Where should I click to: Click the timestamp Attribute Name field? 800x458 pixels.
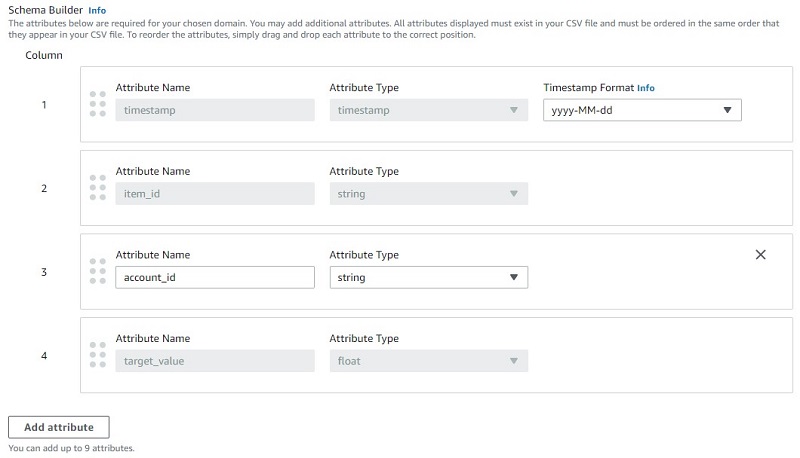[215, 110]
